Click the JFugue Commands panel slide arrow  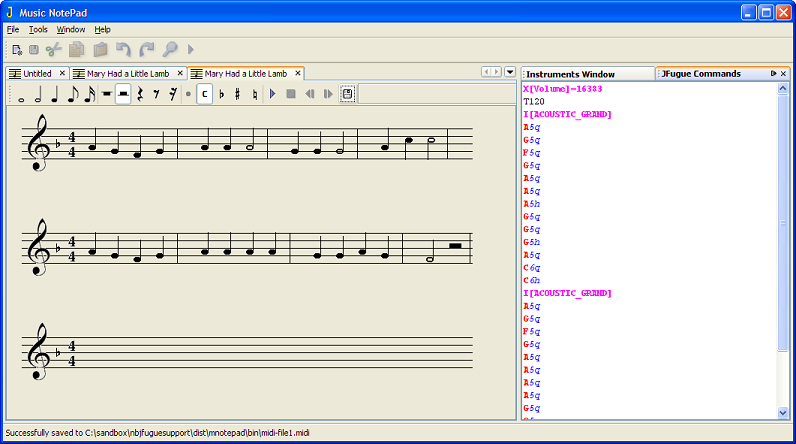774,74
